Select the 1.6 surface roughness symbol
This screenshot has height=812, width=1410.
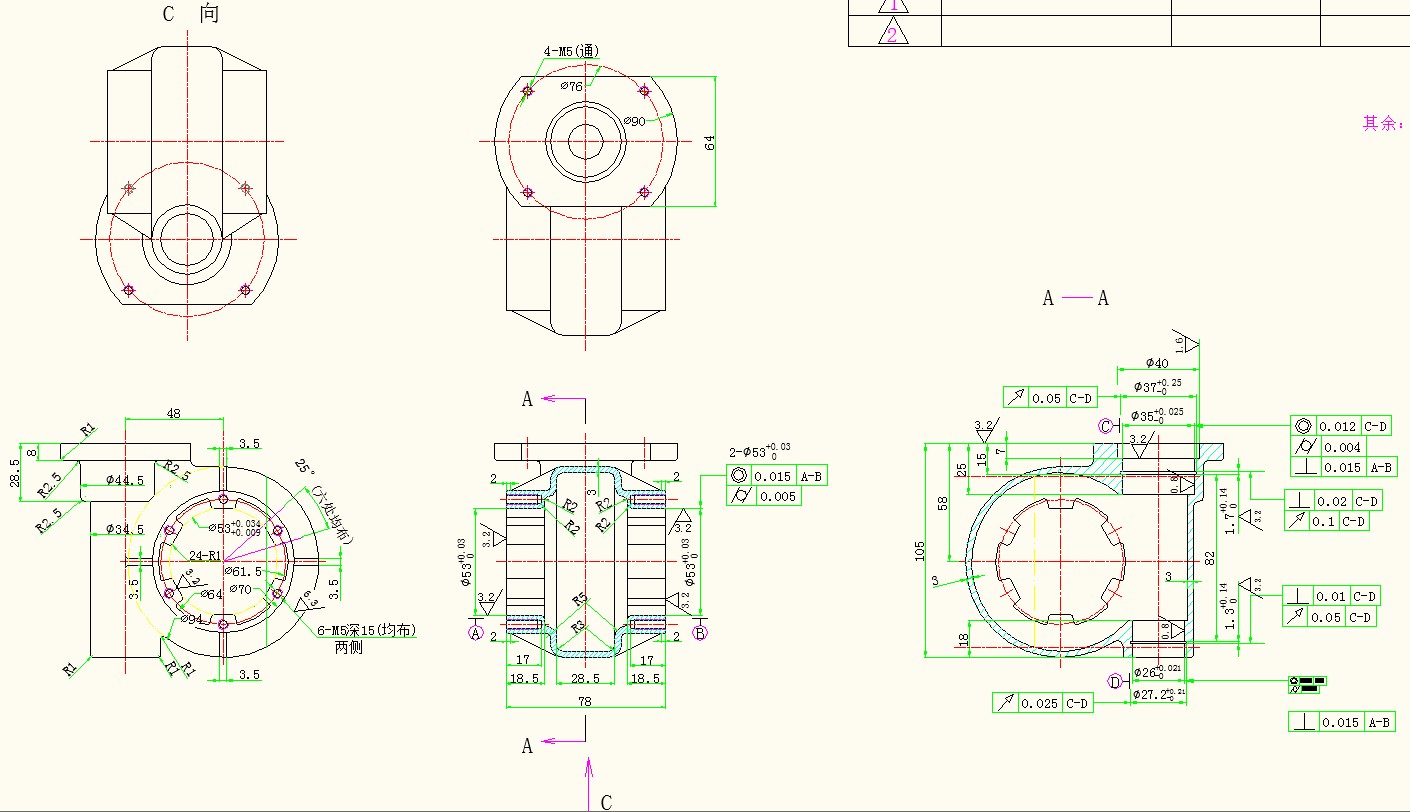pos(1186,342)
